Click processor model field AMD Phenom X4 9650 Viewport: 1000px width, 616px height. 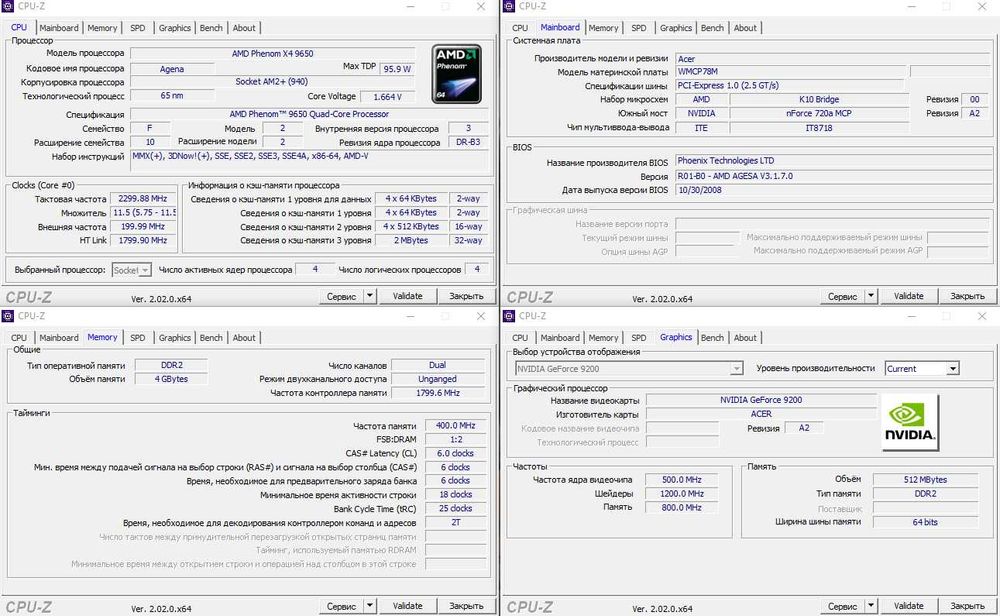273,54
